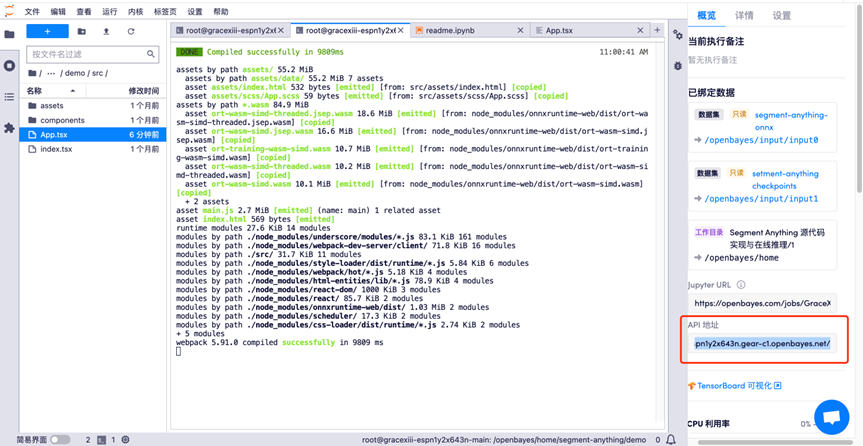The width and height of the screenshot is (863, 446).
Task: Open the running terminals and kernels panel
Action: pos(9,66)
